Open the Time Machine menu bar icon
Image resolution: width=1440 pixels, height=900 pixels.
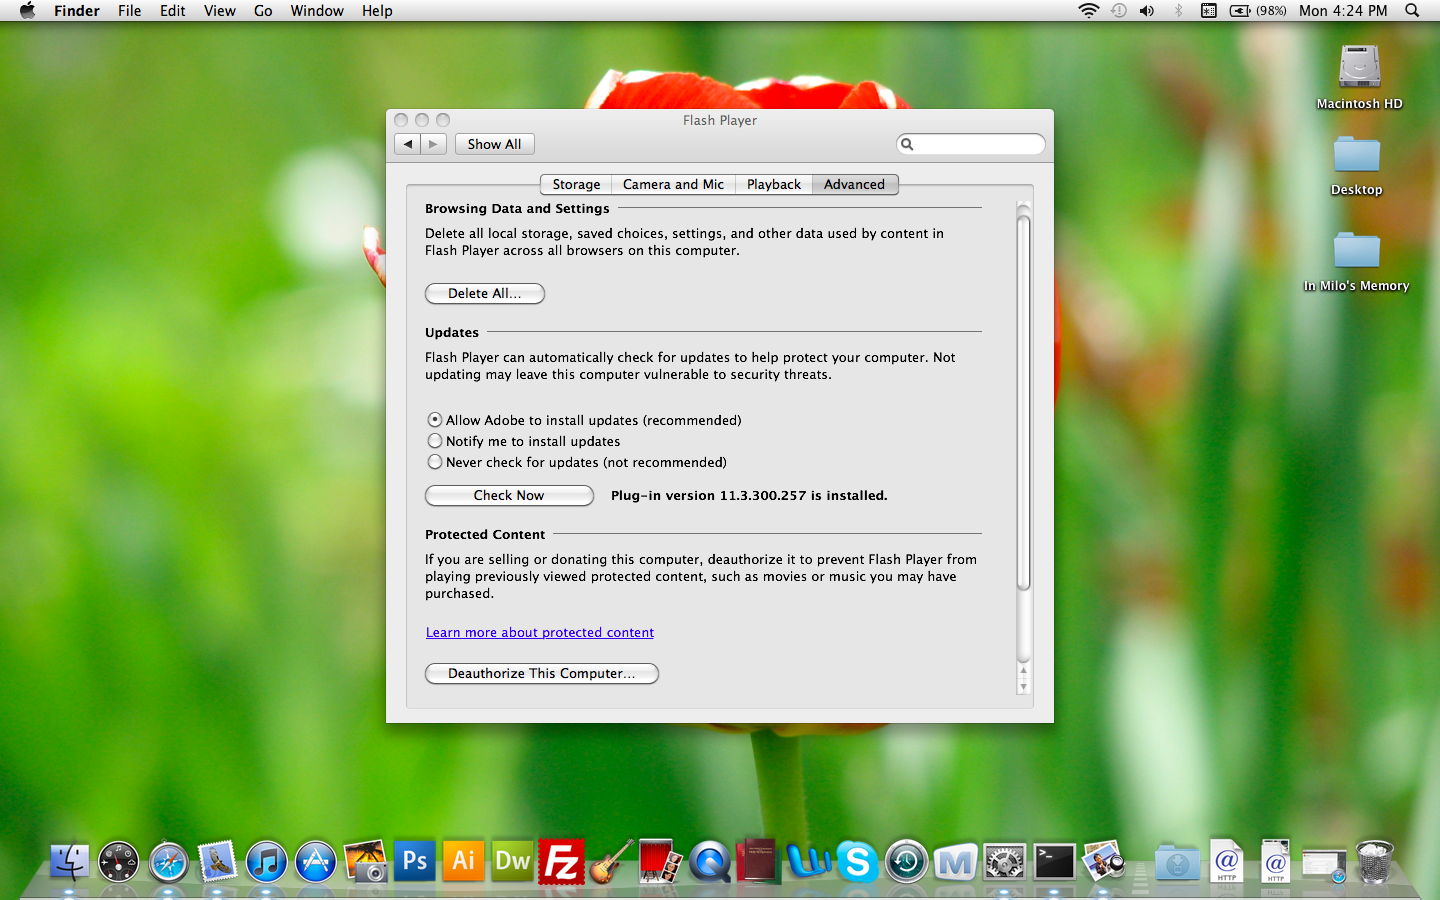[x=1119, y=10]
